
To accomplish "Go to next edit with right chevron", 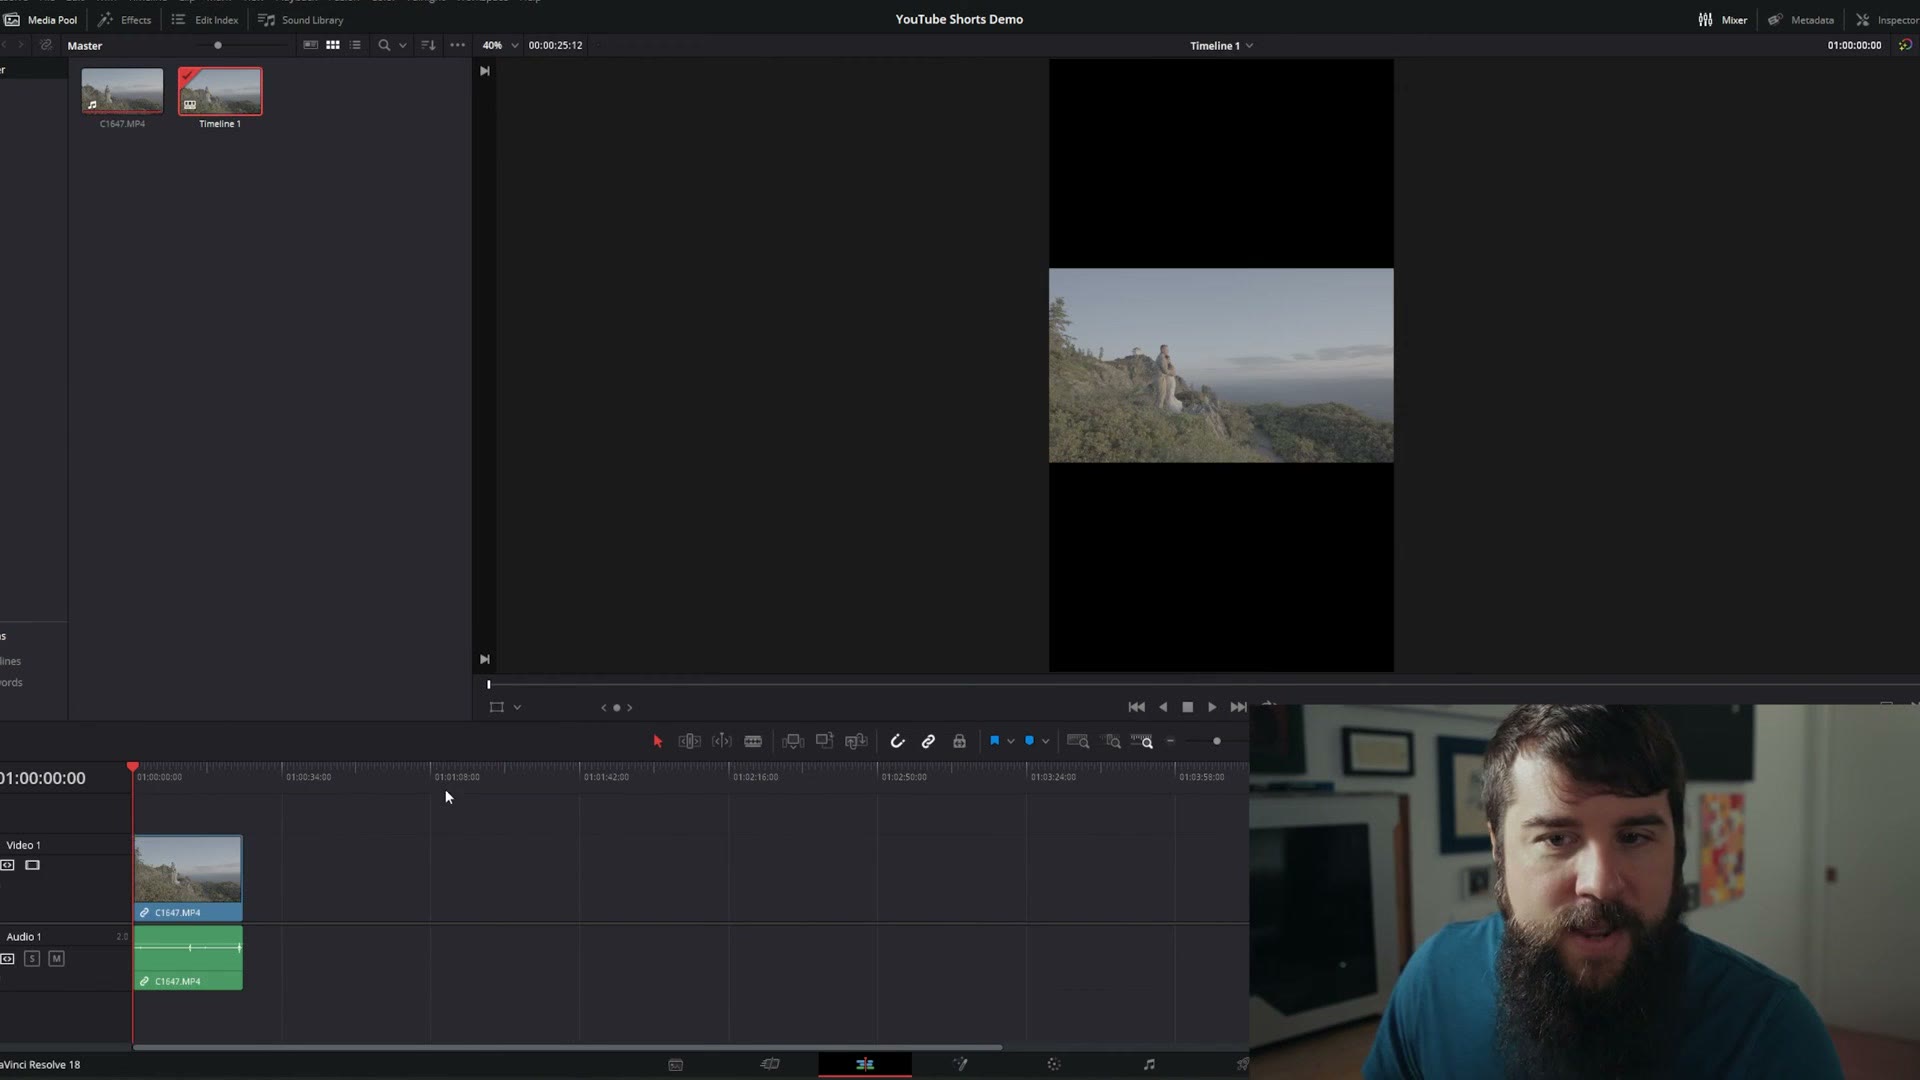I will click(x=629, y=707).
